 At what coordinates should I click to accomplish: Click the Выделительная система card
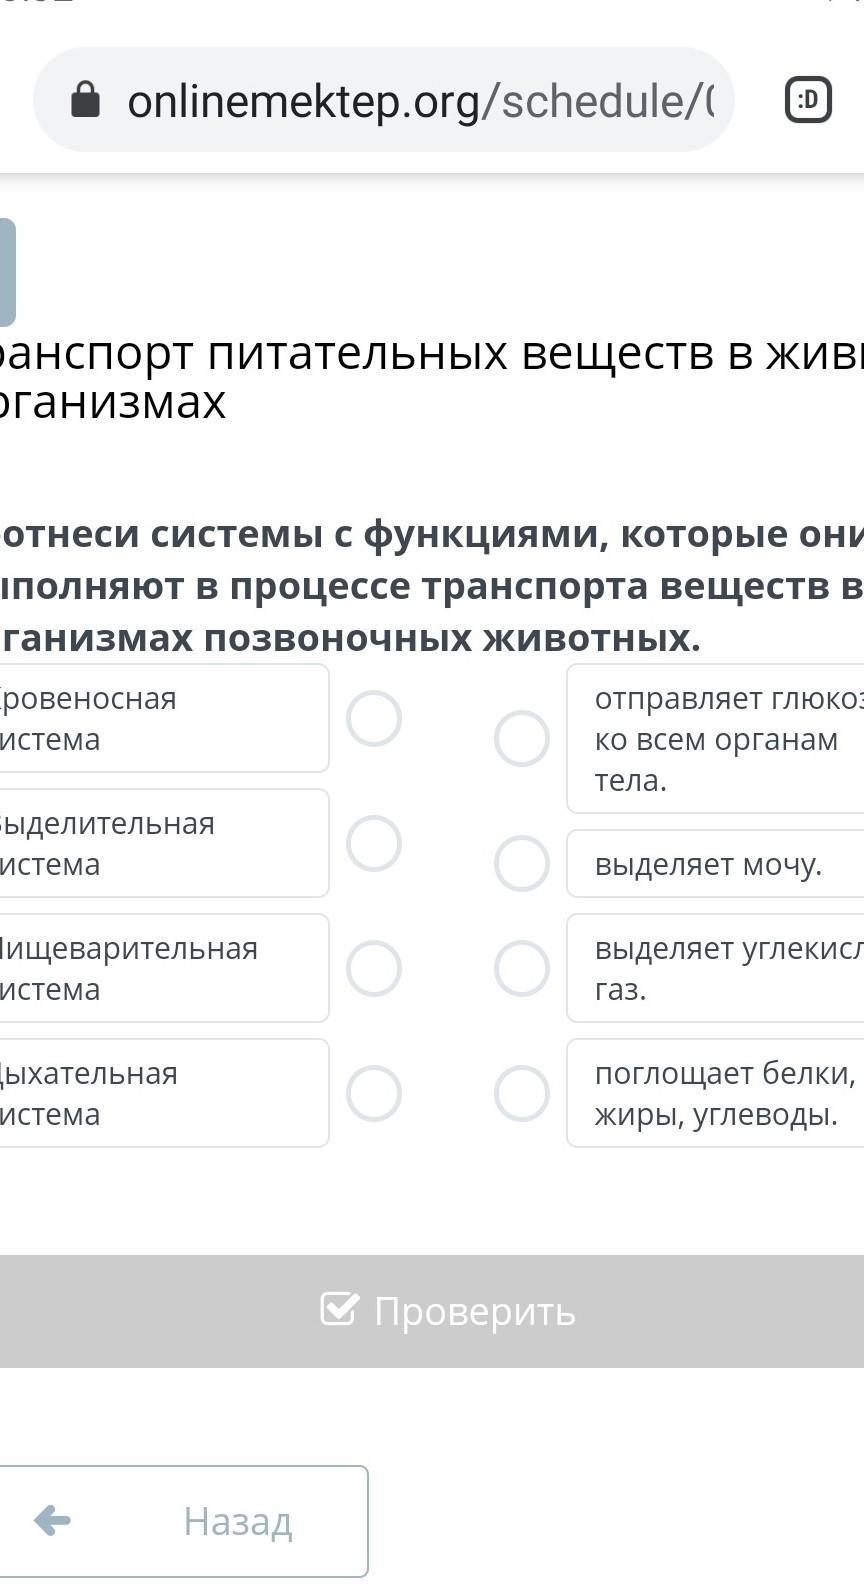tap(160, 843)
